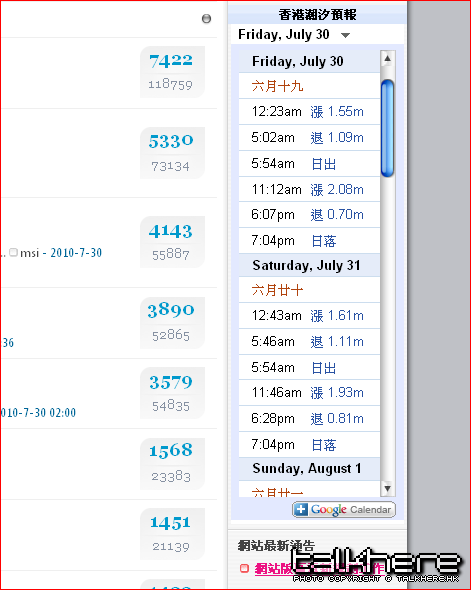The image size is (471, 590).
Task: Select the 5:54am 日出 sunrise entry on Friday
Action: tap(309, 164)
